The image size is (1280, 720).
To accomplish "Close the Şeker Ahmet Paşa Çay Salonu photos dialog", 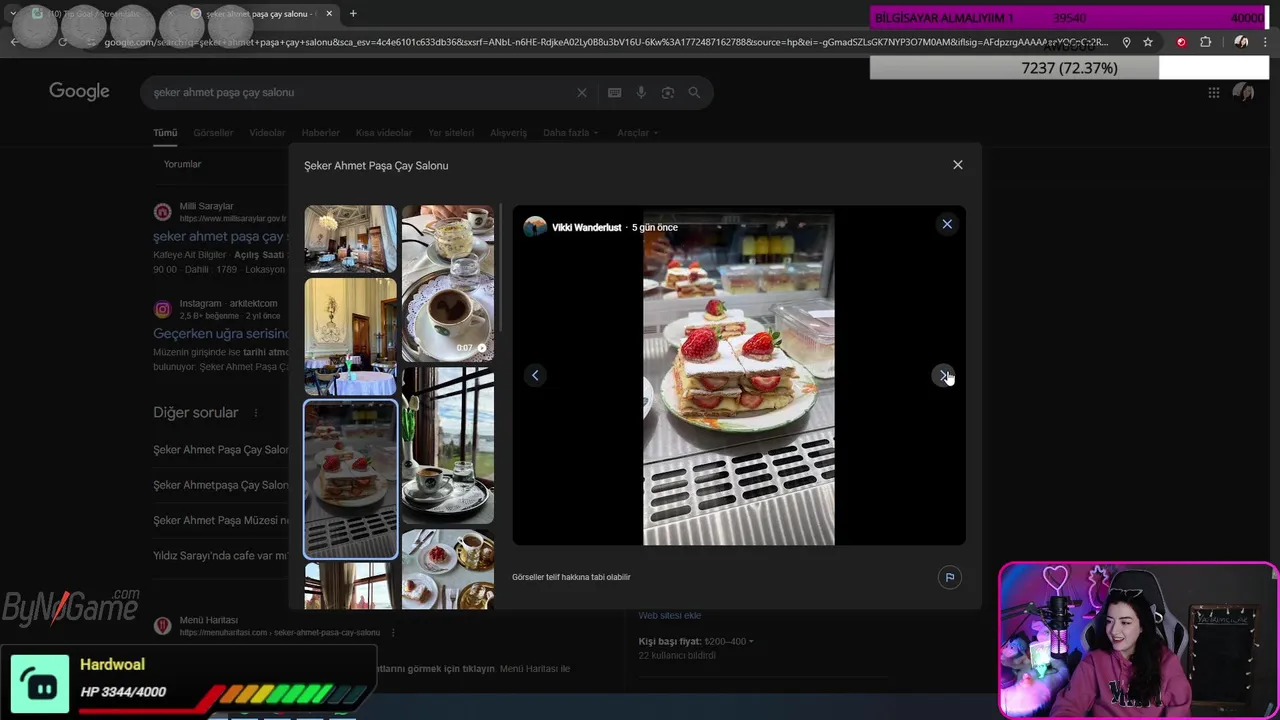I will tap(958, 165).
